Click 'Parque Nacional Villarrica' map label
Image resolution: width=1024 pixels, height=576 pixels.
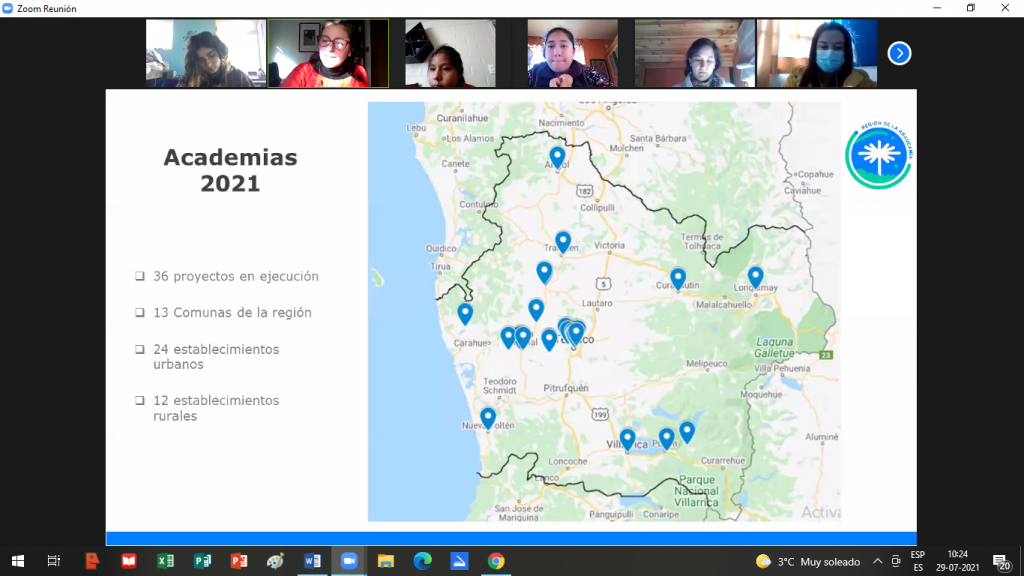click(x=696, y=491)
